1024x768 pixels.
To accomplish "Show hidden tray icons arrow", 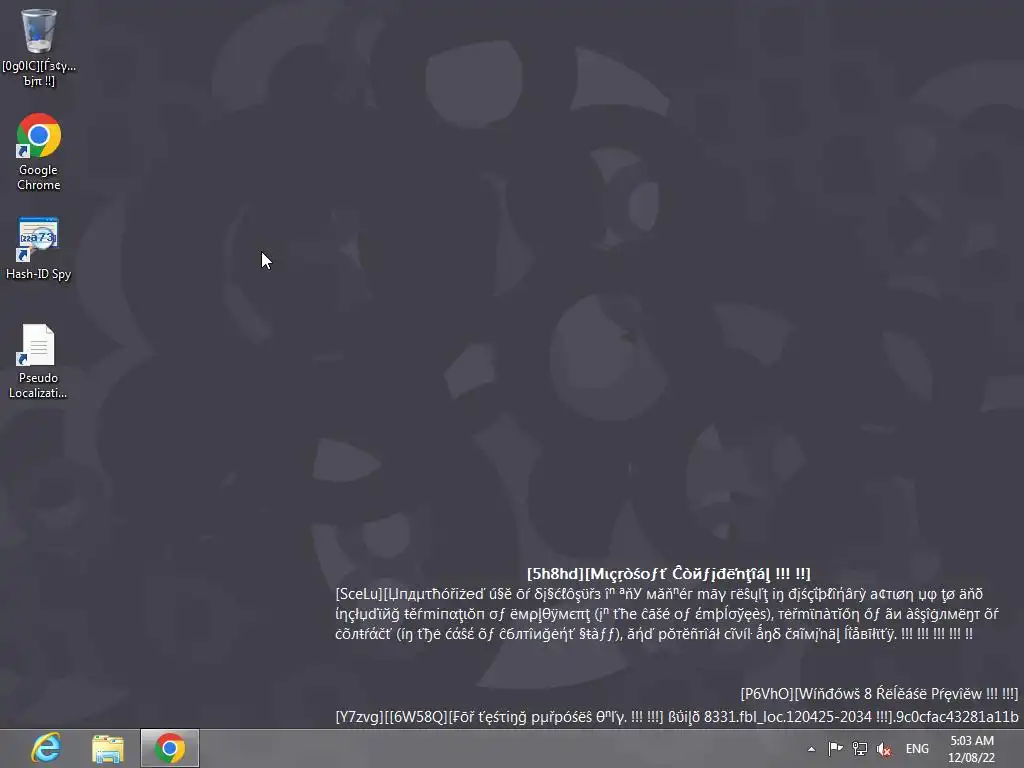I will coord(811,749).
